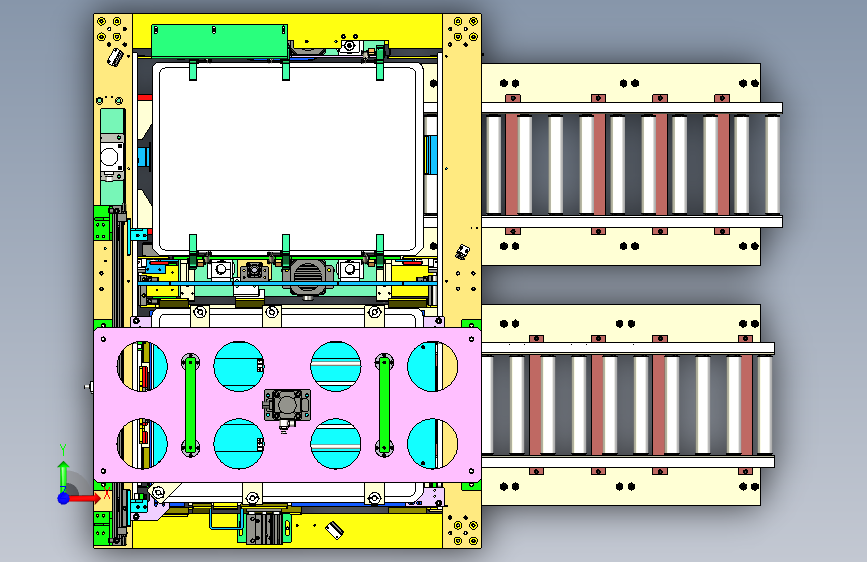Select the right green bar on pink plate
The image size is (867, 562).
(384, 404)
